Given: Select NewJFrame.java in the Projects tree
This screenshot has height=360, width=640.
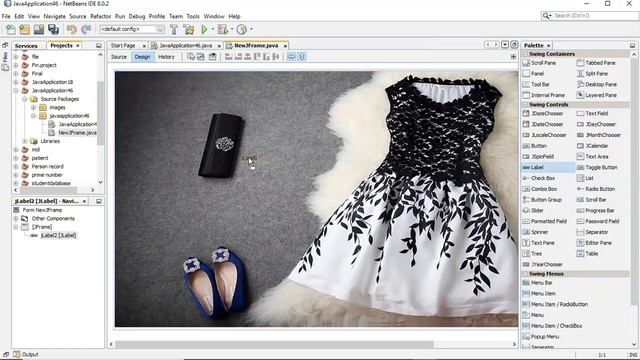Looking at the screenshot, I should pyautogui.click(x=77, y=133).
